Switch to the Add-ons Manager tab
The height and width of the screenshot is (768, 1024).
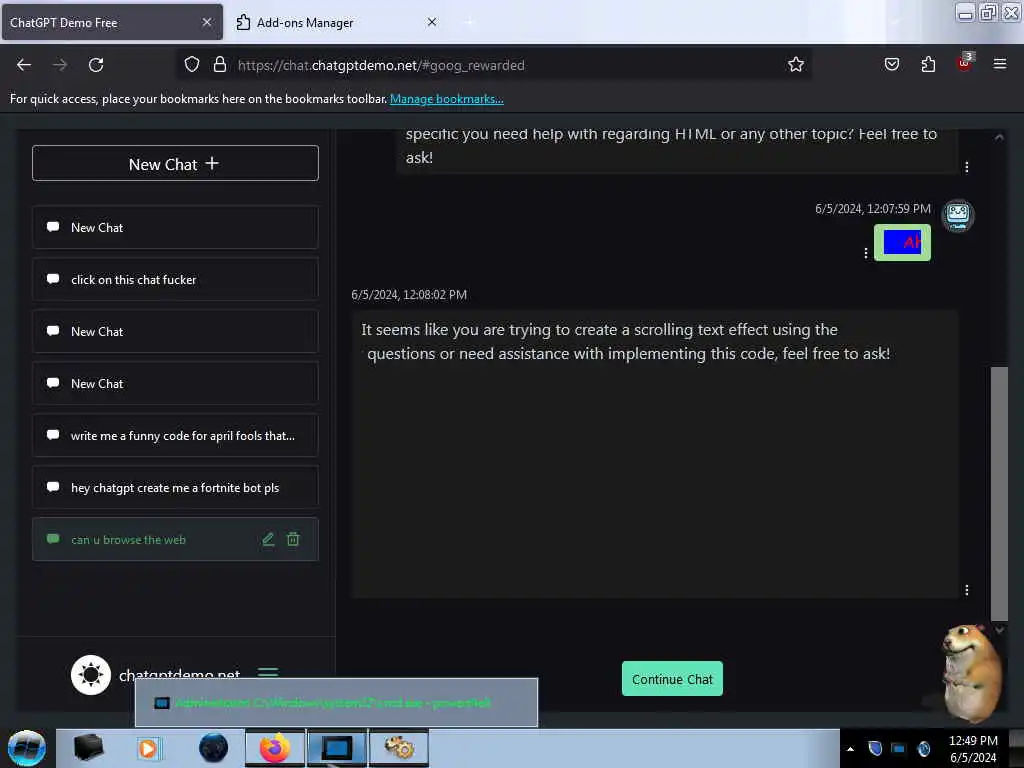pos(336,22)
